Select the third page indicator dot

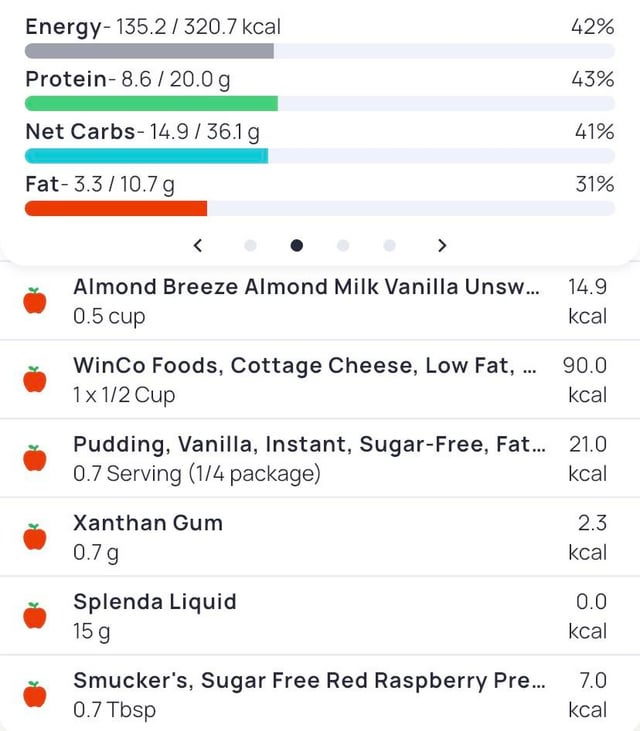[x=343, y=245]
